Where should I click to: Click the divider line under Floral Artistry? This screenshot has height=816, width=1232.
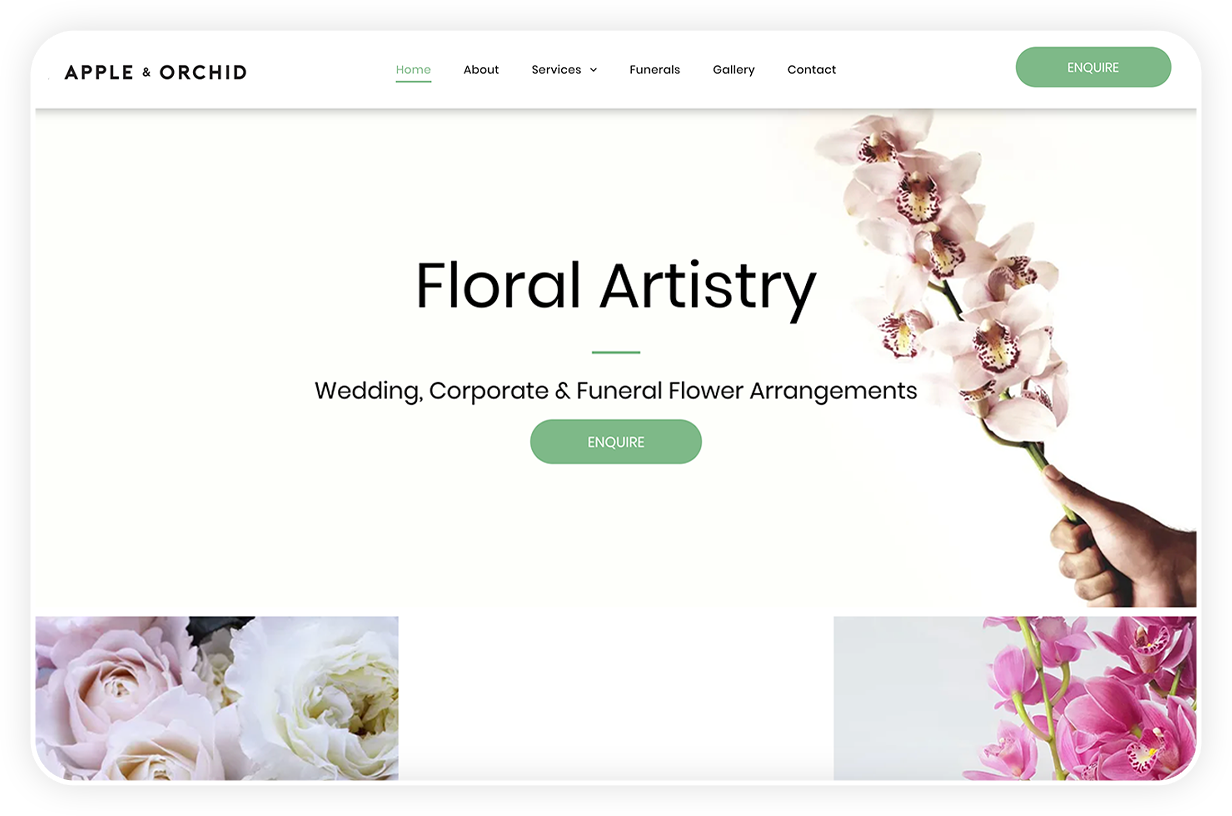[615, 352]
